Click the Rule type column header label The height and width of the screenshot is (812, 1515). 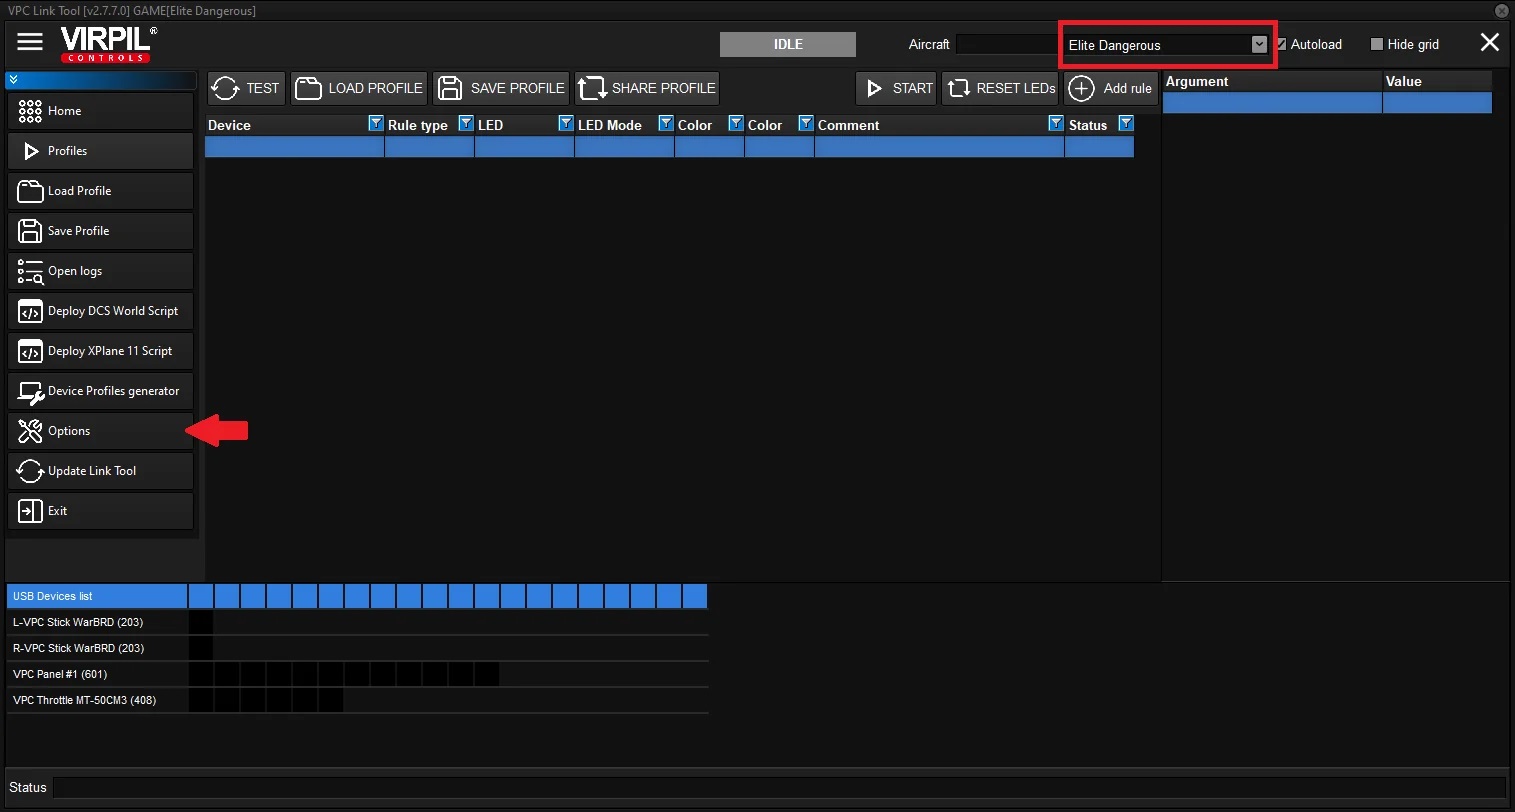coord(418,125)
